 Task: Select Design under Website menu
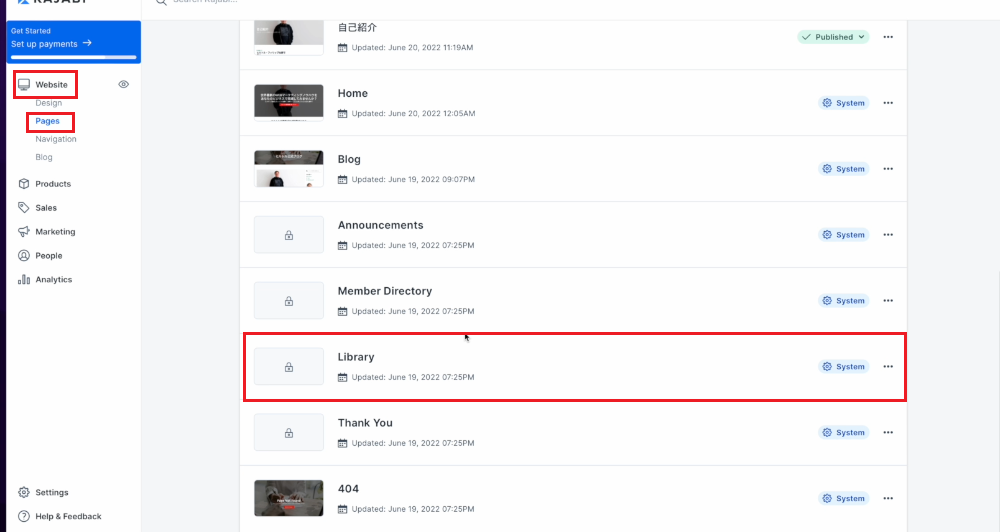click(48, 103)
